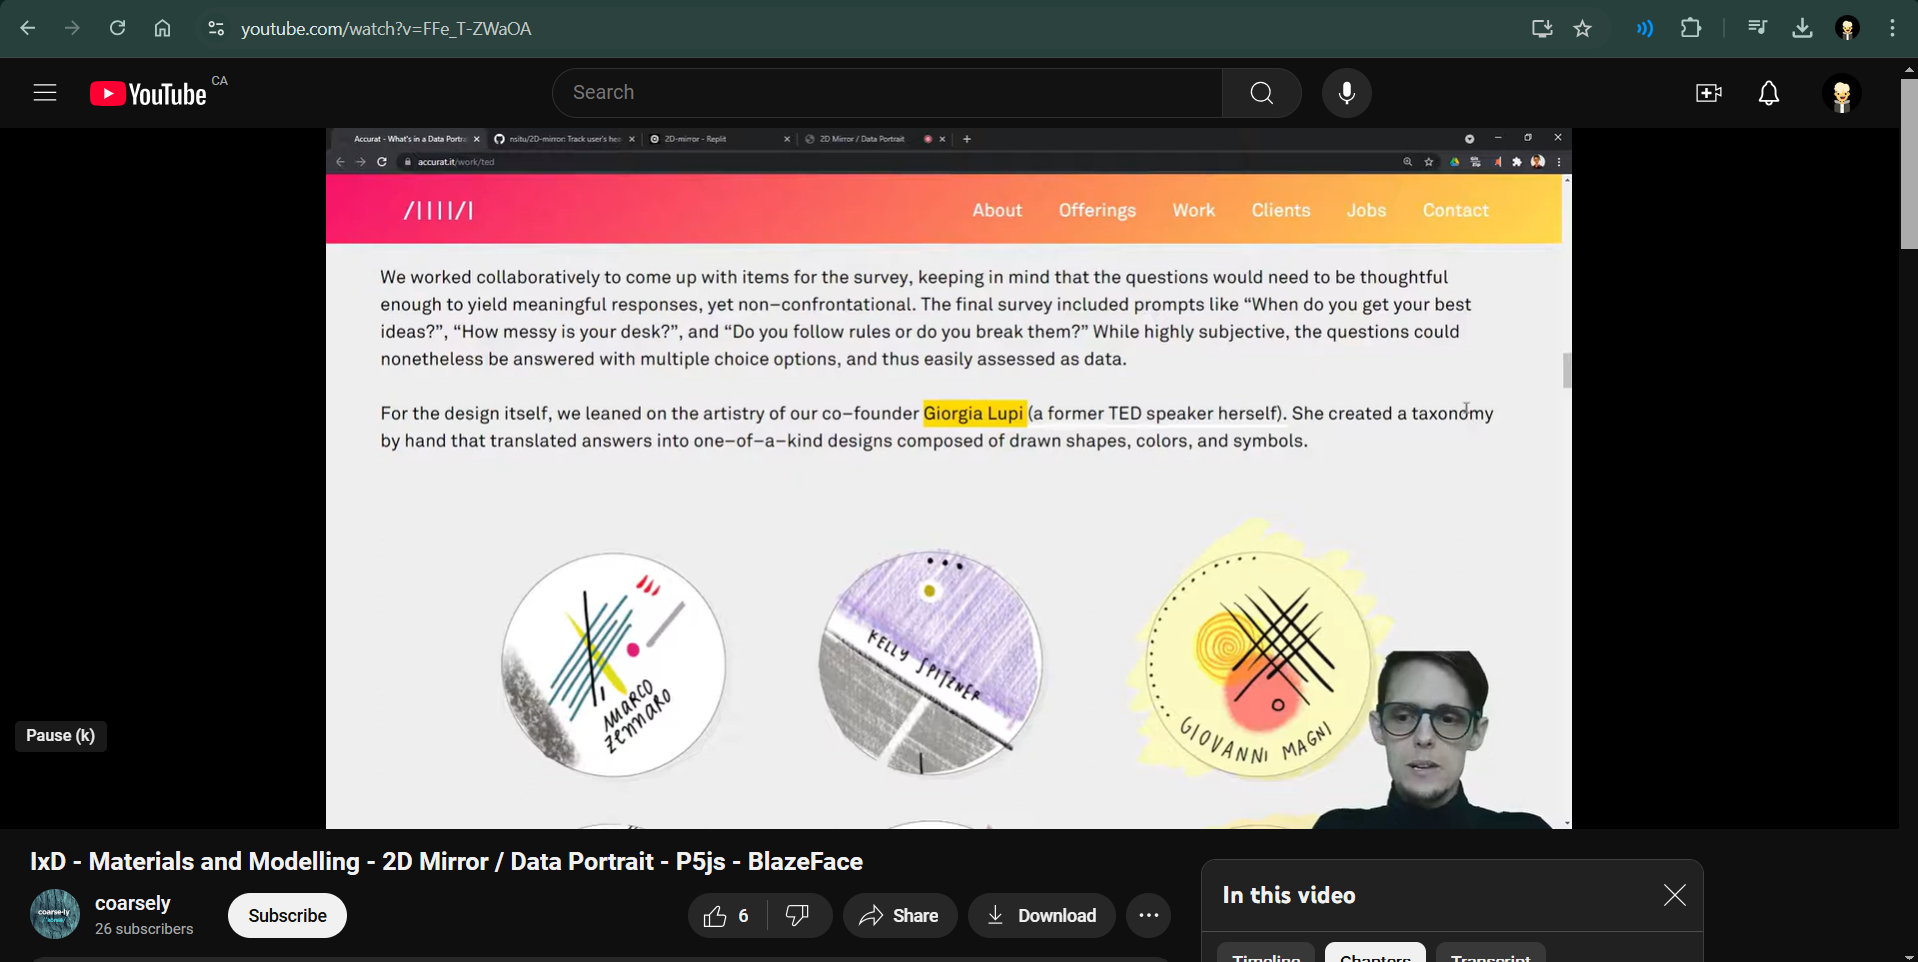Subscribe to the coarsely channel
Image resolution: width=1918 pixels, height=962 pixels.
pyautogui.click(x=287, y=915)
